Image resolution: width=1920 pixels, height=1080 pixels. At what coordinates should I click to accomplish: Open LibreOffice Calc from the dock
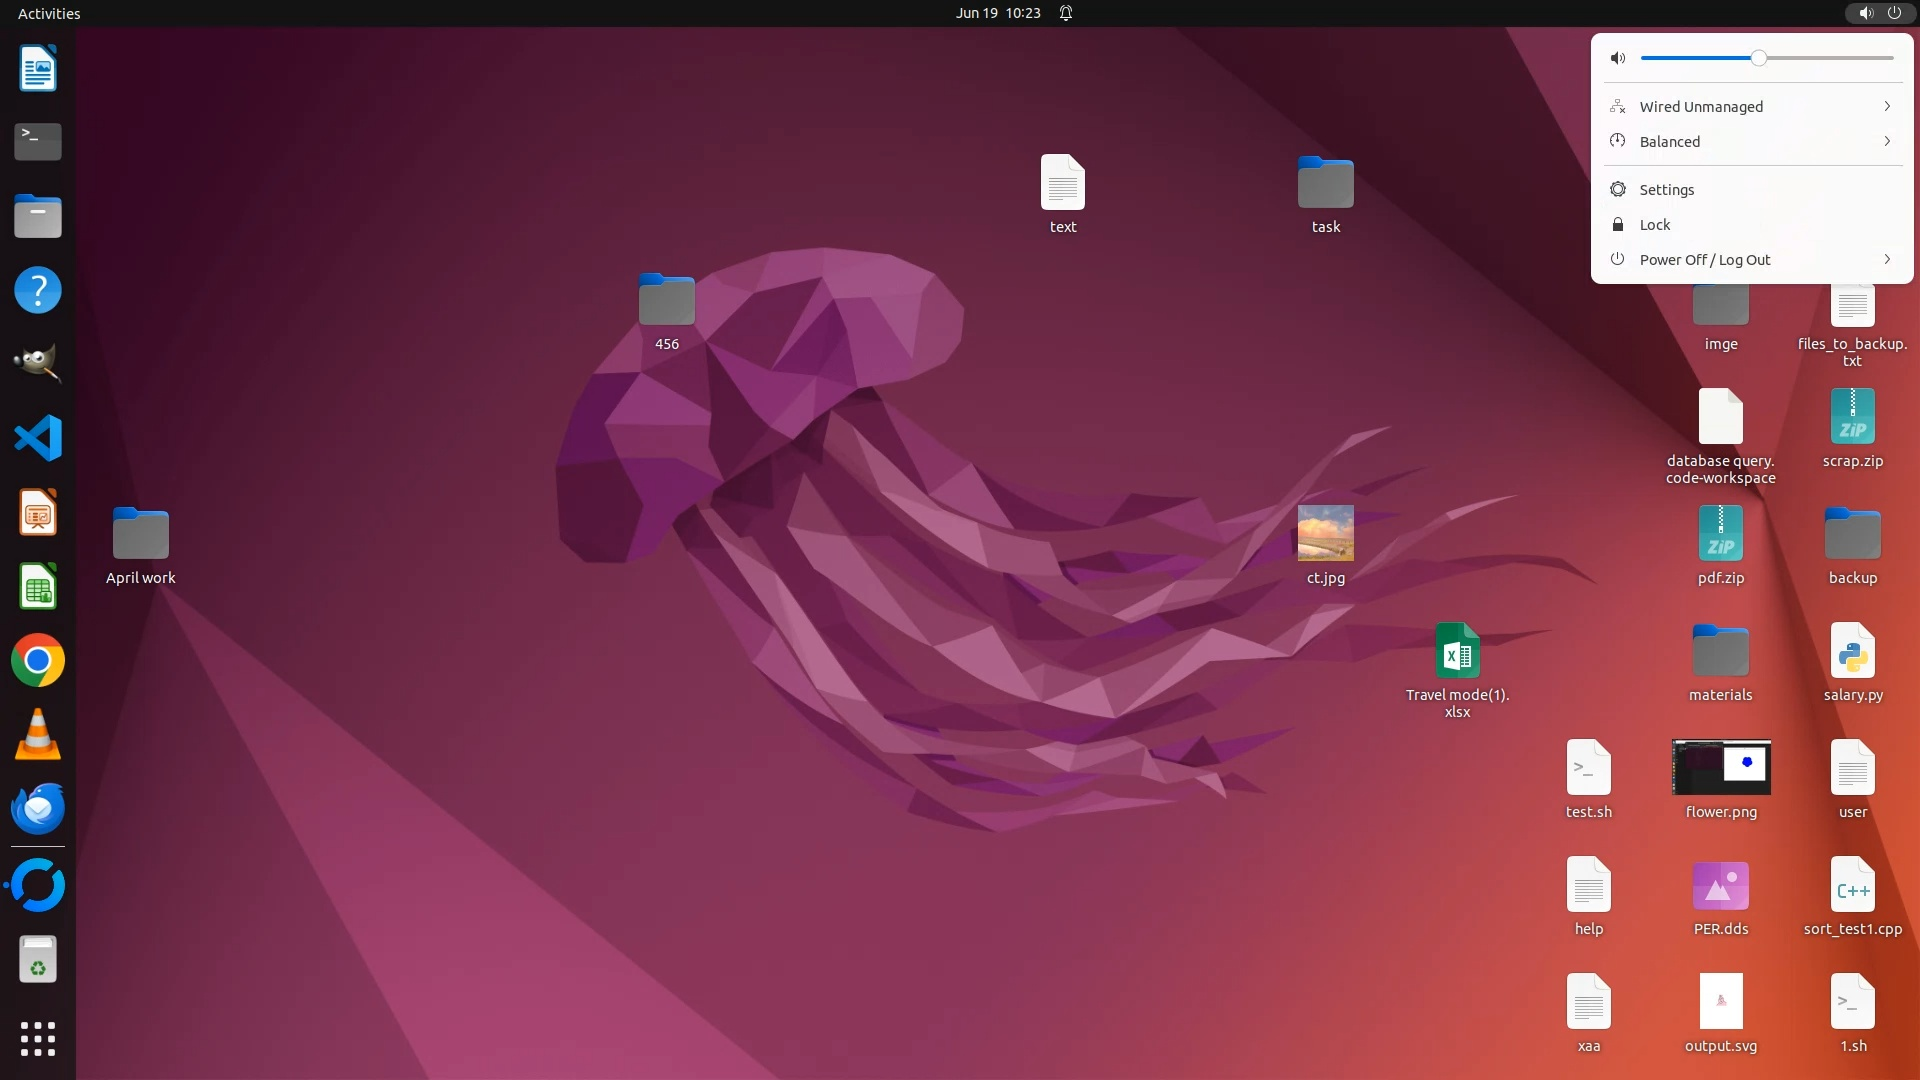(x=38, y=587)
